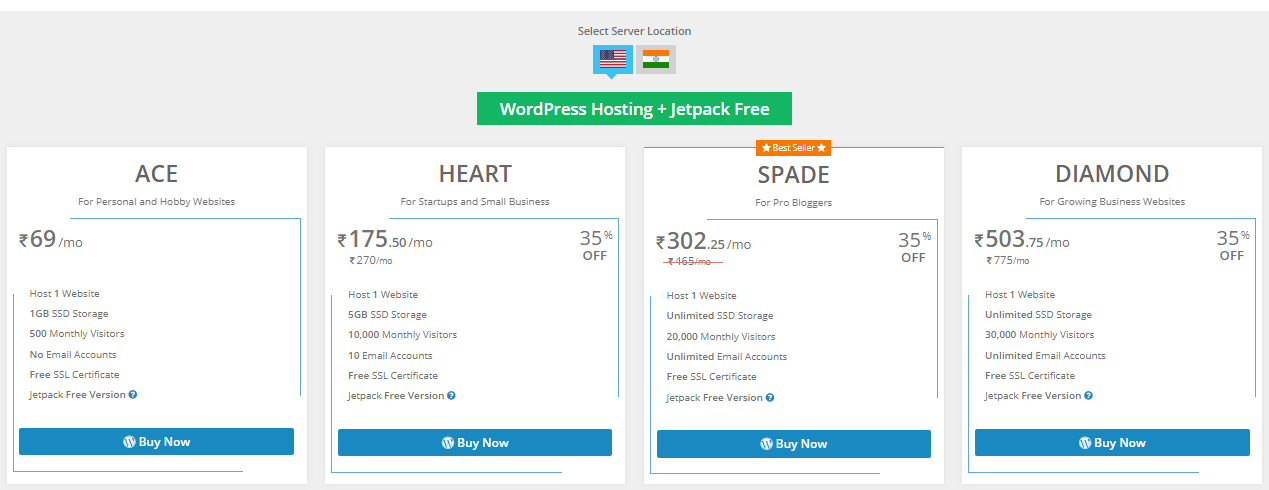
Task: Click the 35% OFF label on HEART
Action: [x=596, y=245]
